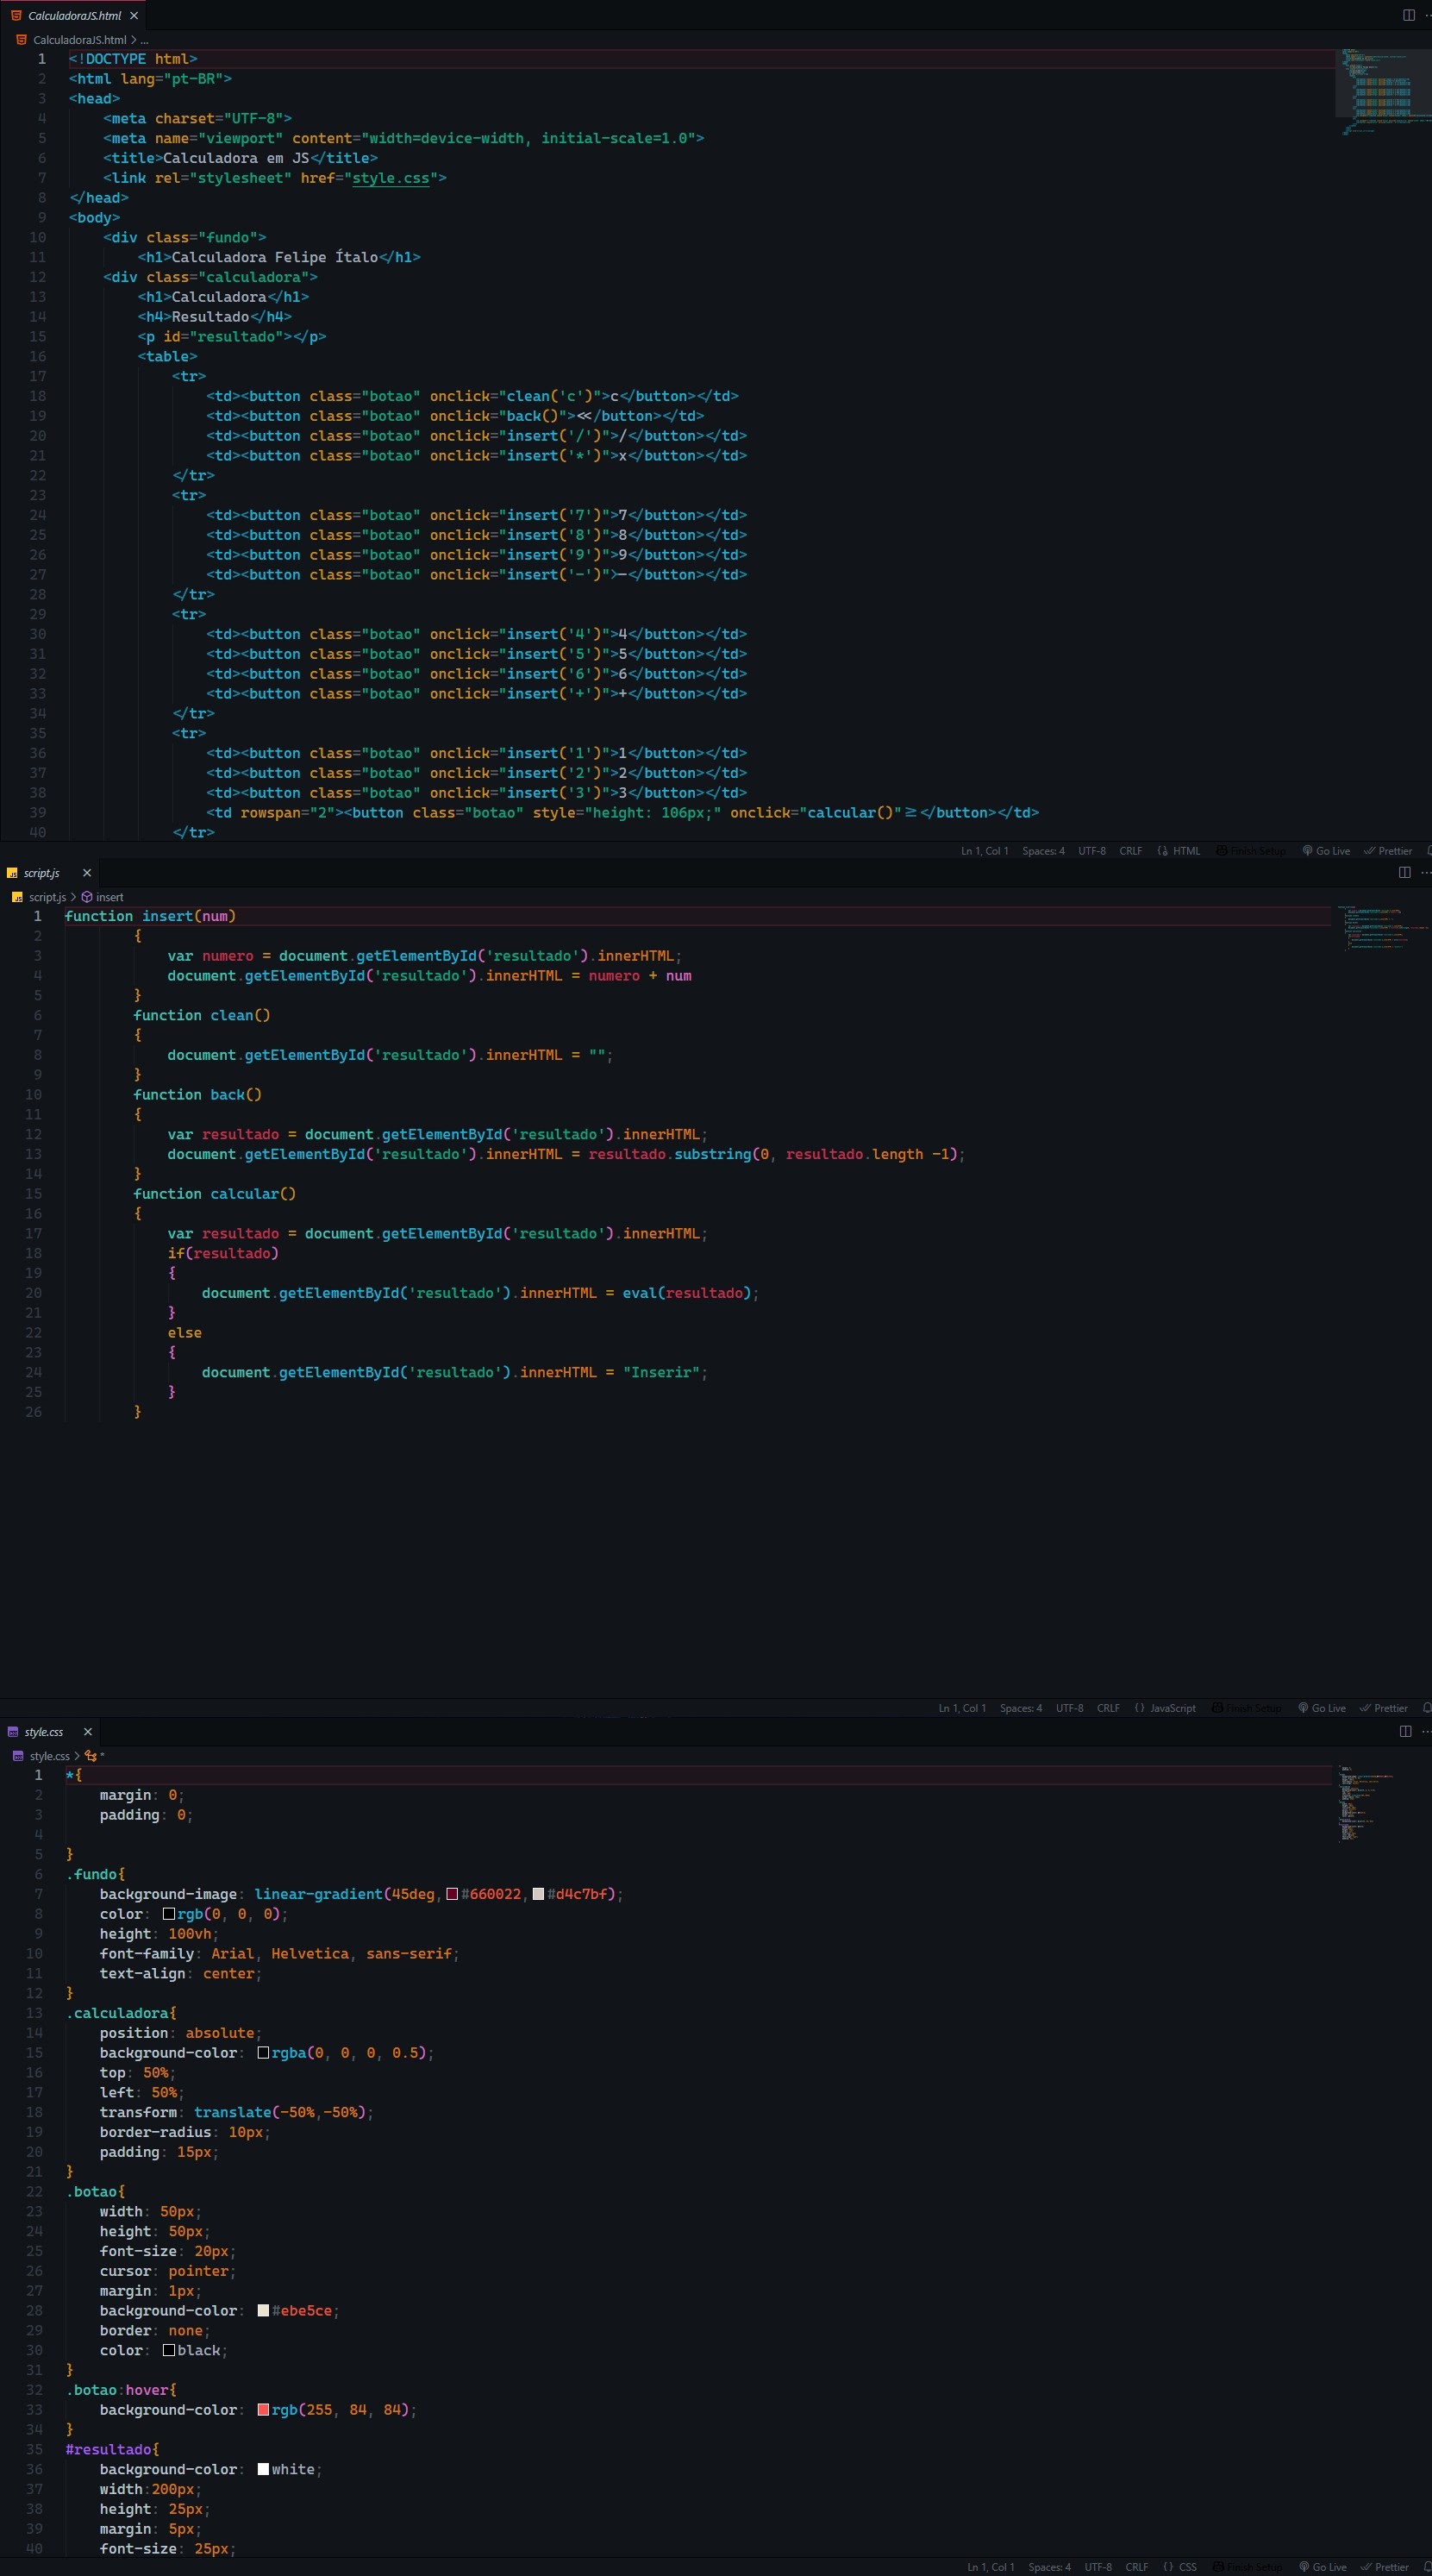Click Ln 1, Col 1 in the CSS status bar
The width and height of the screenshot is (1432, 2576).
point(990,2567)
